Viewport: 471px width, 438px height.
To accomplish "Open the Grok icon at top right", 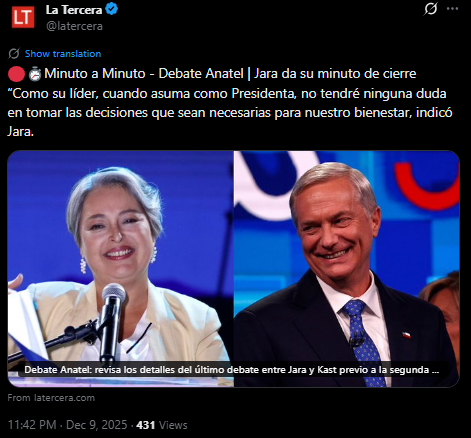I will pyautogui.click(x=430, y=9).
